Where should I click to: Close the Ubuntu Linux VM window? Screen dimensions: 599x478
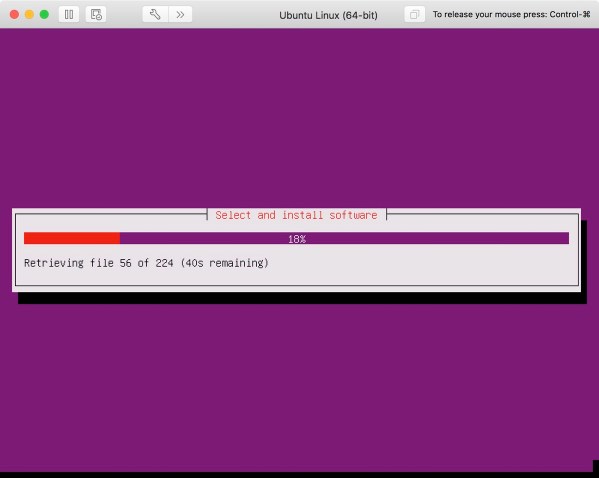(15, 15)
